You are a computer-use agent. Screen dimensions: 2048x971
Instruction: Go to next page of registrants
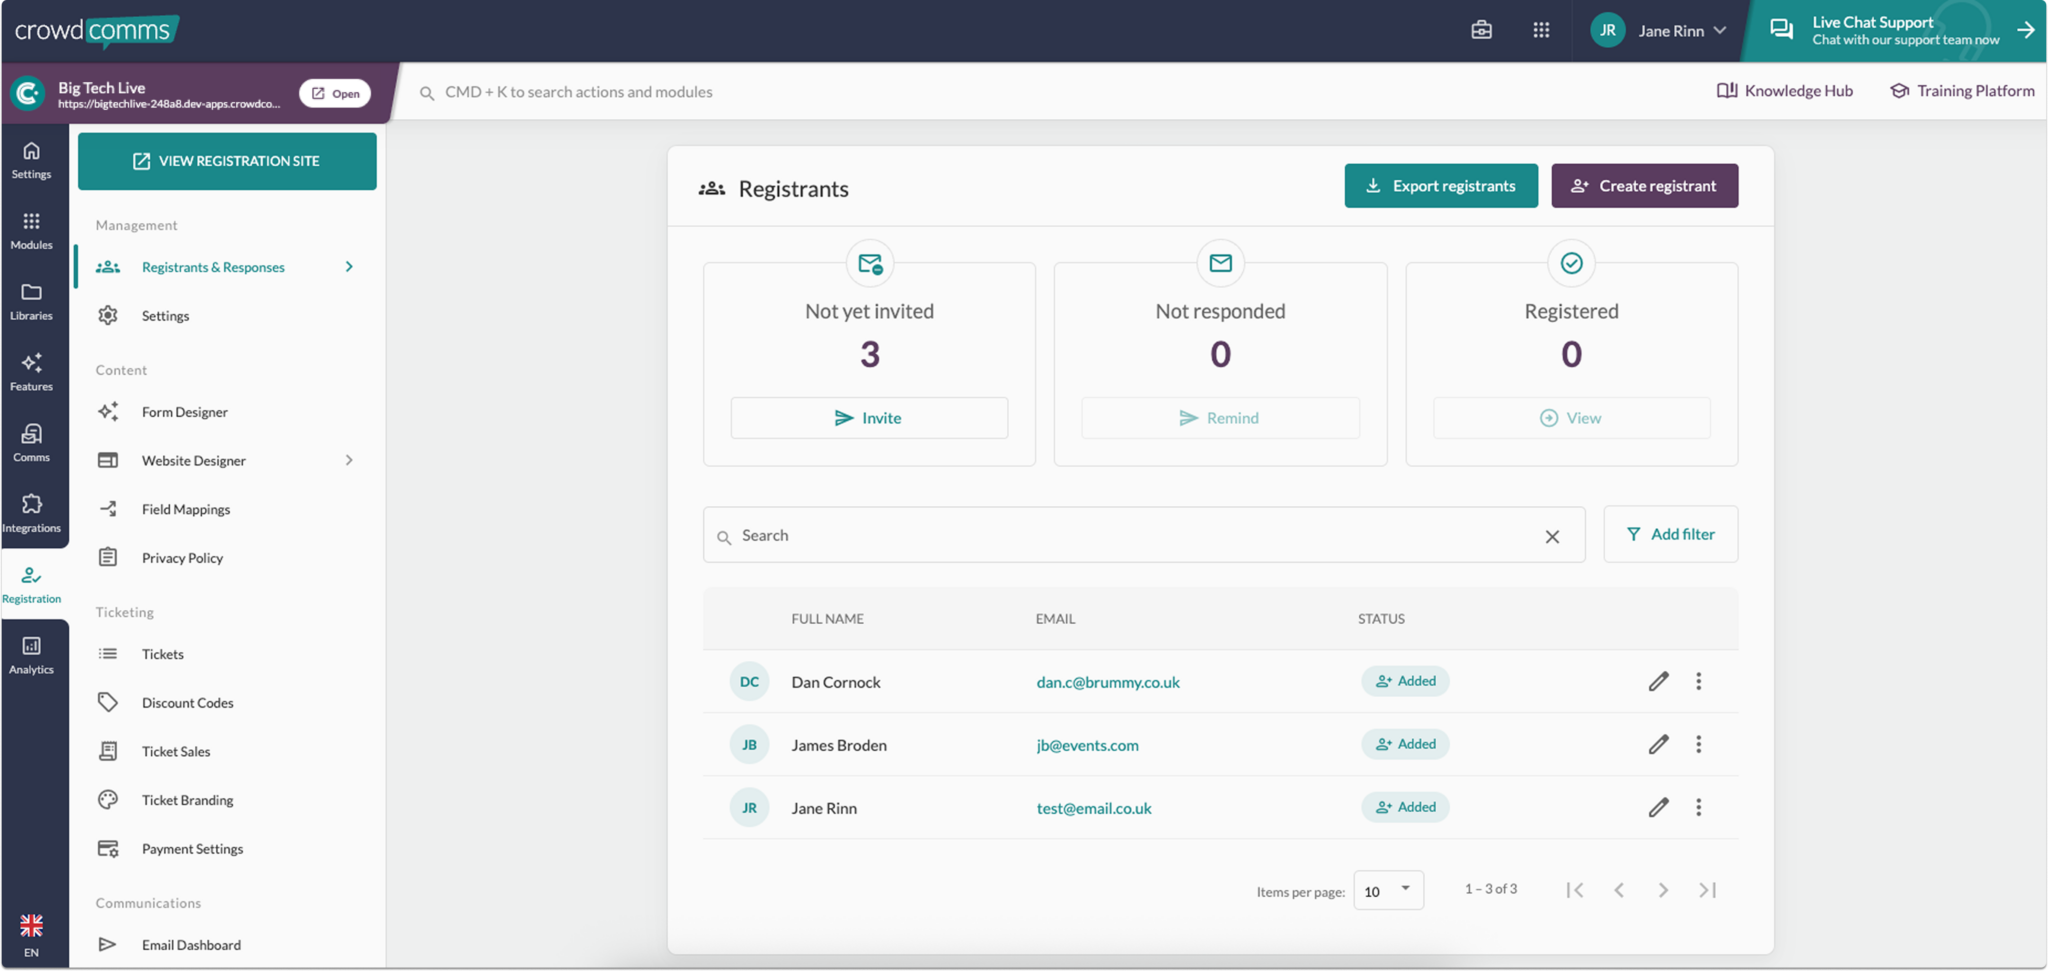click(1663, 890)
